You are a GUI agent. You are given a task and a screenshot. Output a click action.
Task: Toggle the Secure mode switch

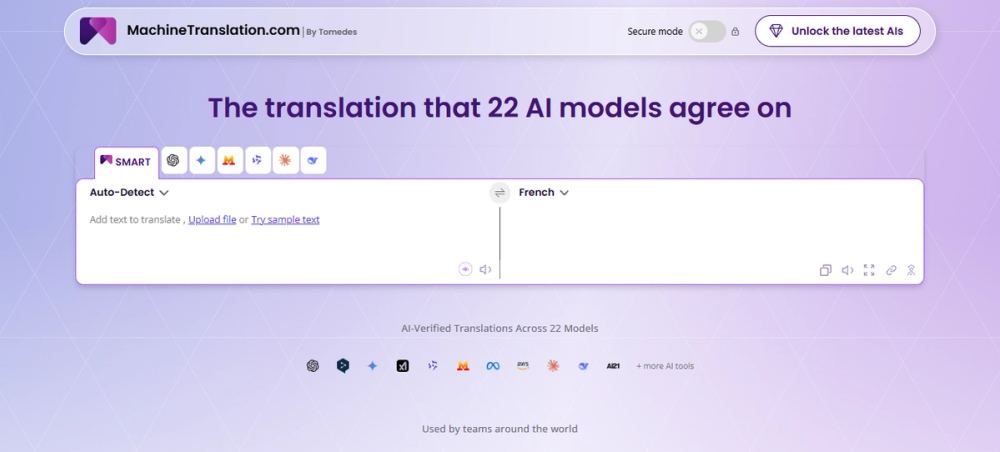(x=707, y=31)
